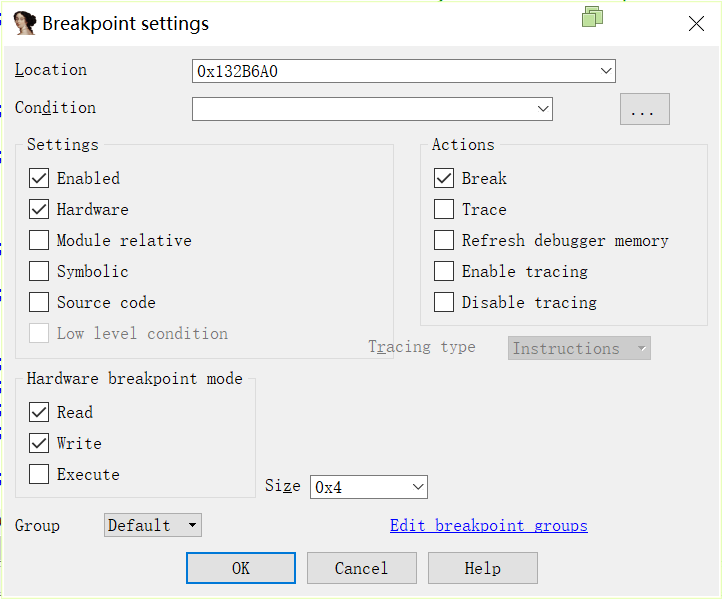Image resolution: width=722 pixels, height=599 pixels.
Task: Enable the Module relative option
Action: [39, 240]
